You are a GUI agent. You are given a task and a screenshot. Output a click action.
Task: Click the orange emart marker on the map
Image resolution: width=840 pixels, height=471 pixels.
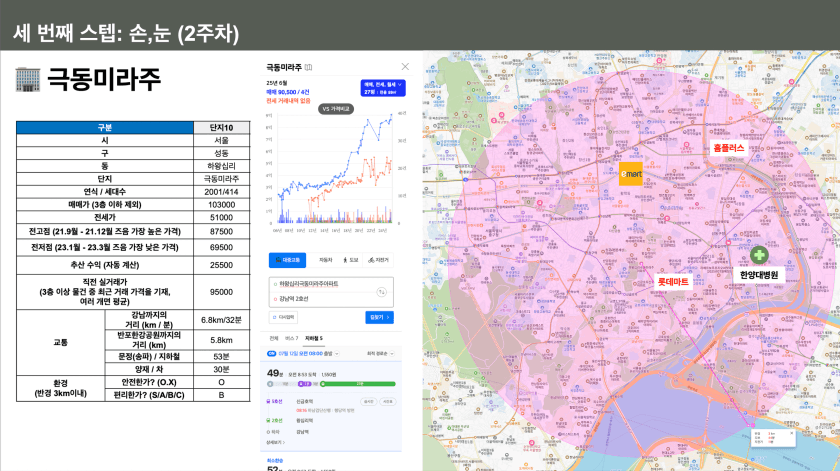tap(631, 174)
